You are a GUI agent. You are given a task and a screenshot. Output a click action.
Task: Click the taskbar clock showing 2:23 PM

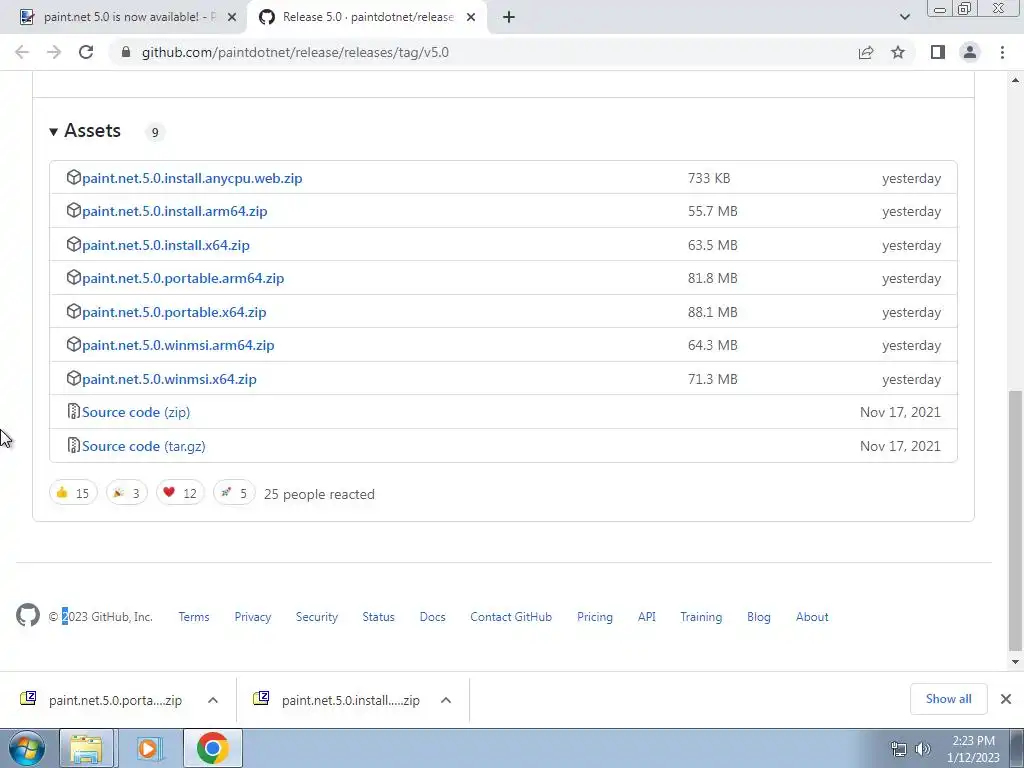pos(973,748)
